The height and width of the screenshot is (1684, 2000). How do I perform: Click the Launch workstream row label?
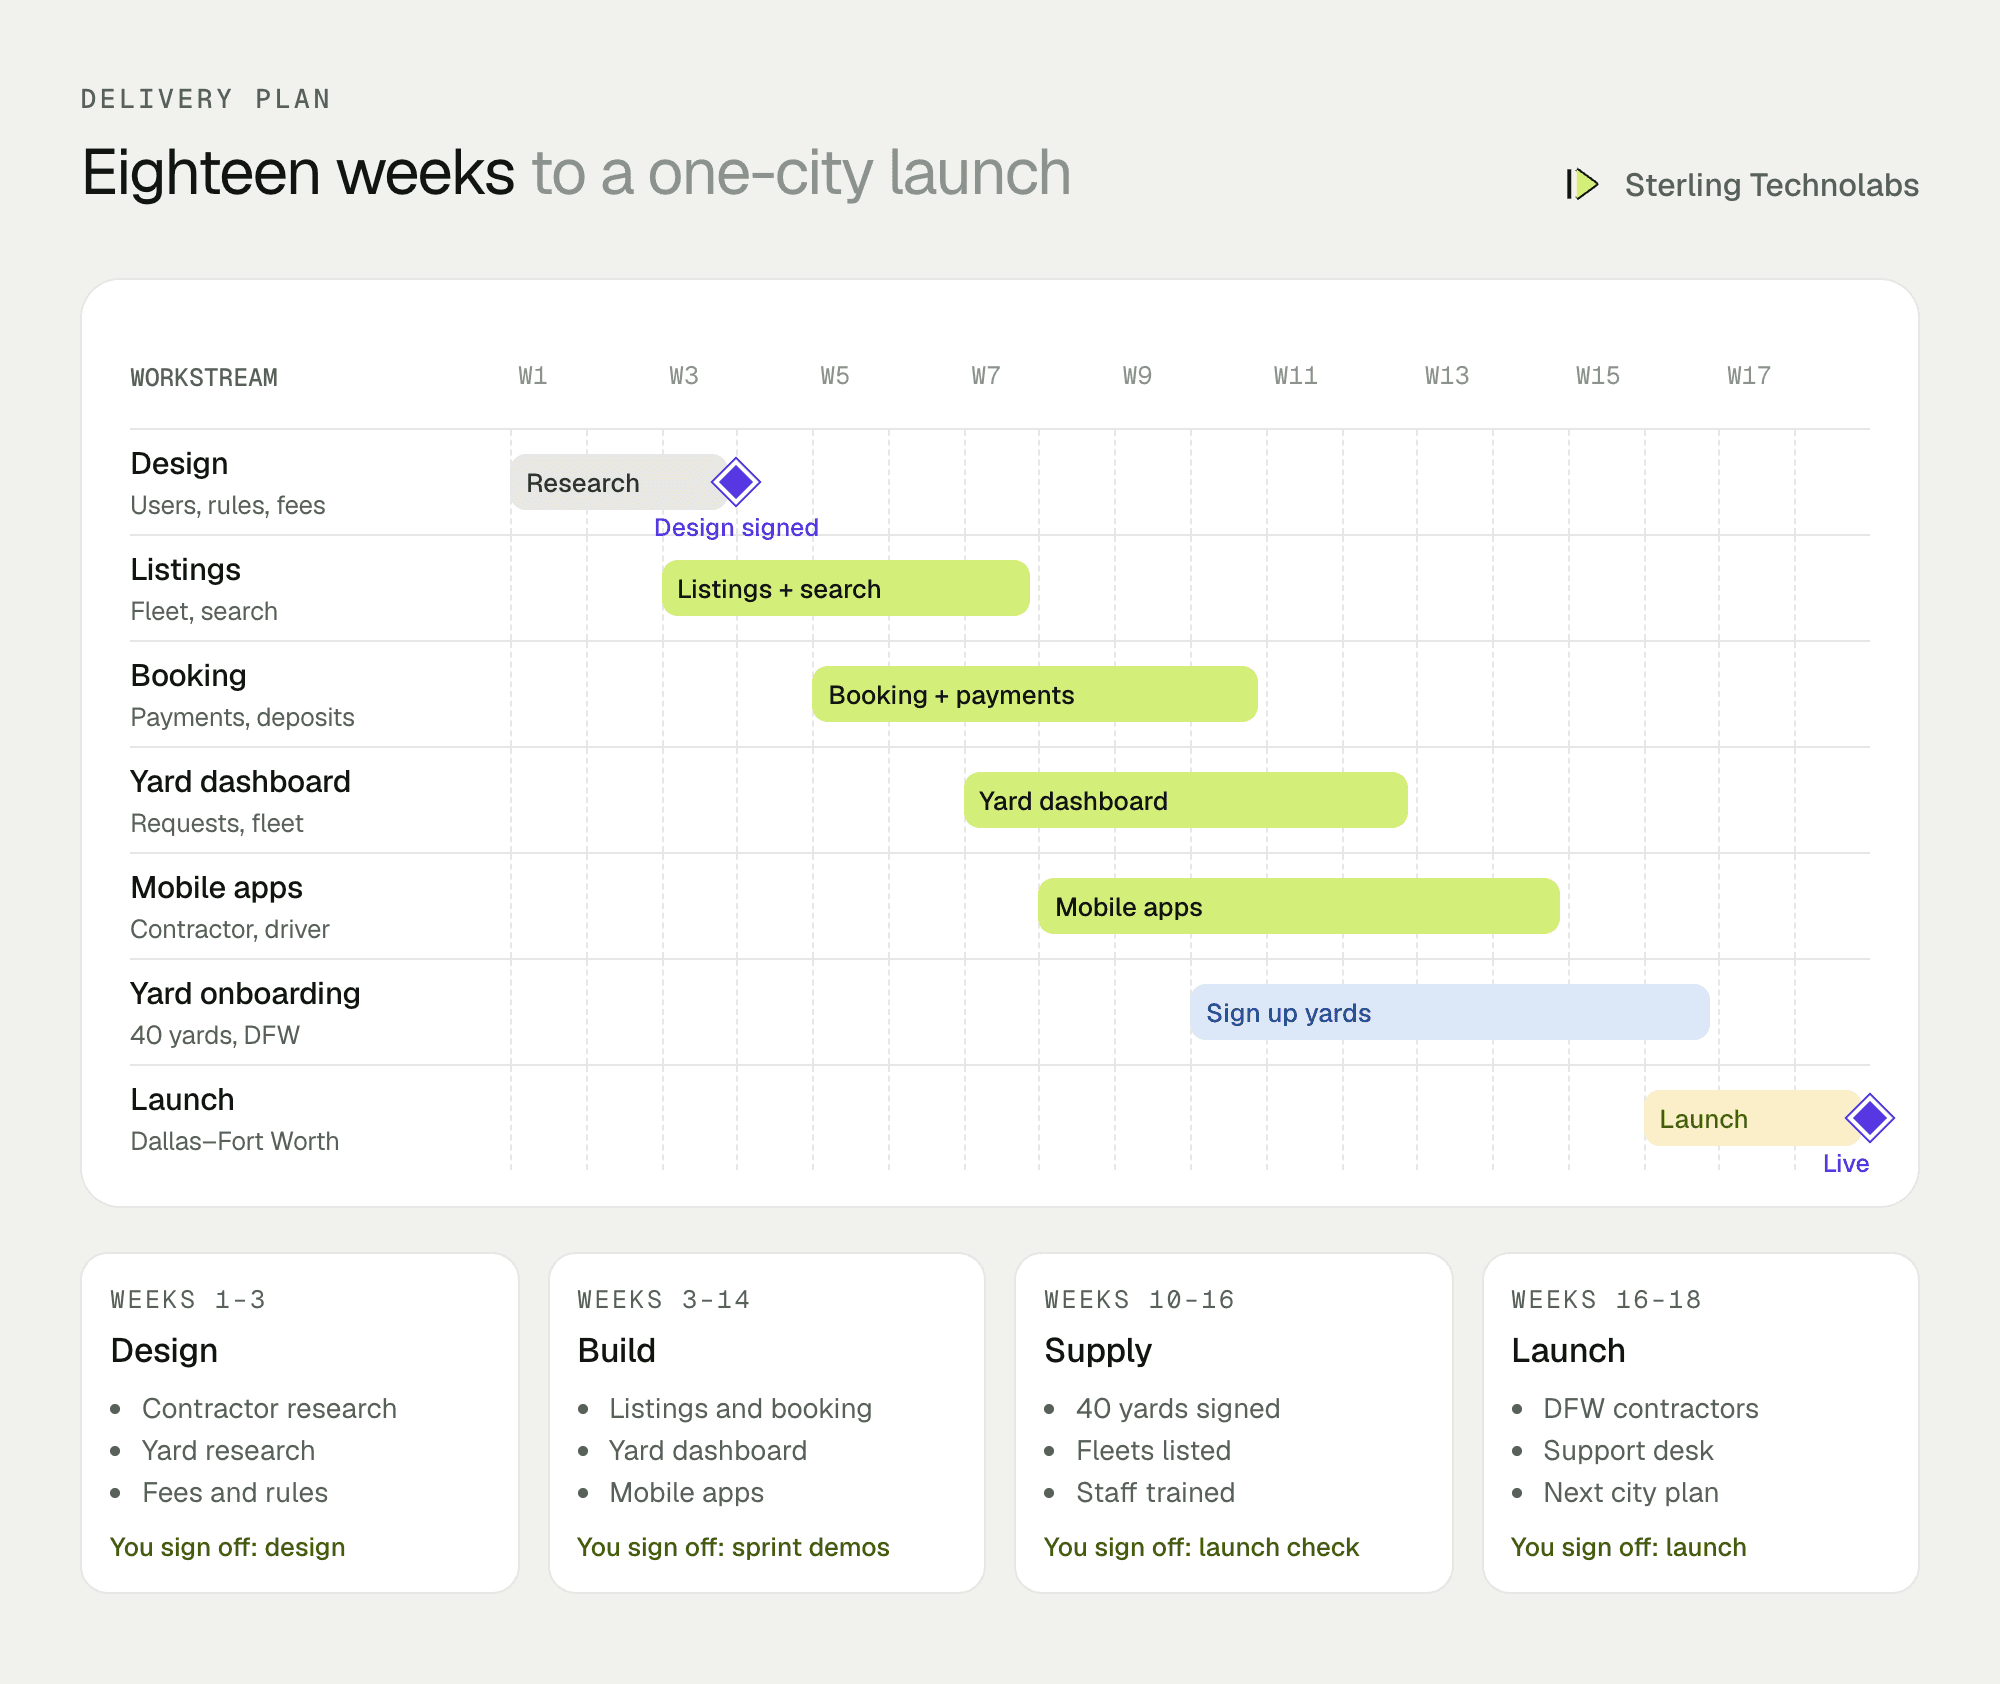point(182,1099)
